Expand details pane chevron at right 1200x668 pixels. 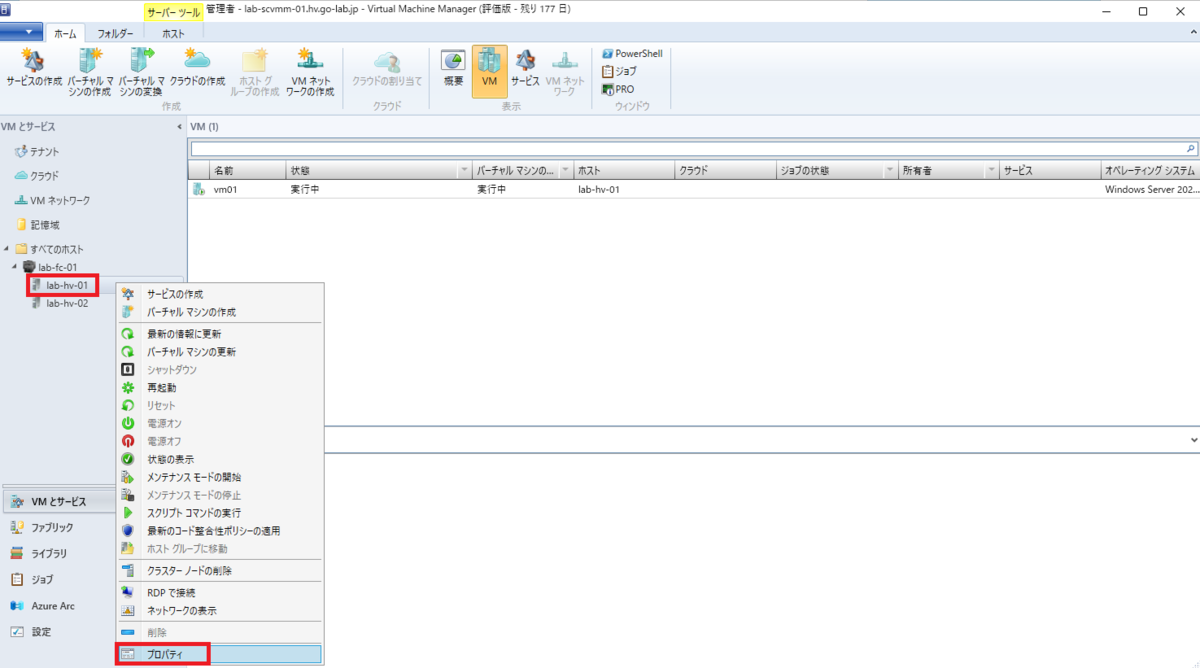(1193, 439)
